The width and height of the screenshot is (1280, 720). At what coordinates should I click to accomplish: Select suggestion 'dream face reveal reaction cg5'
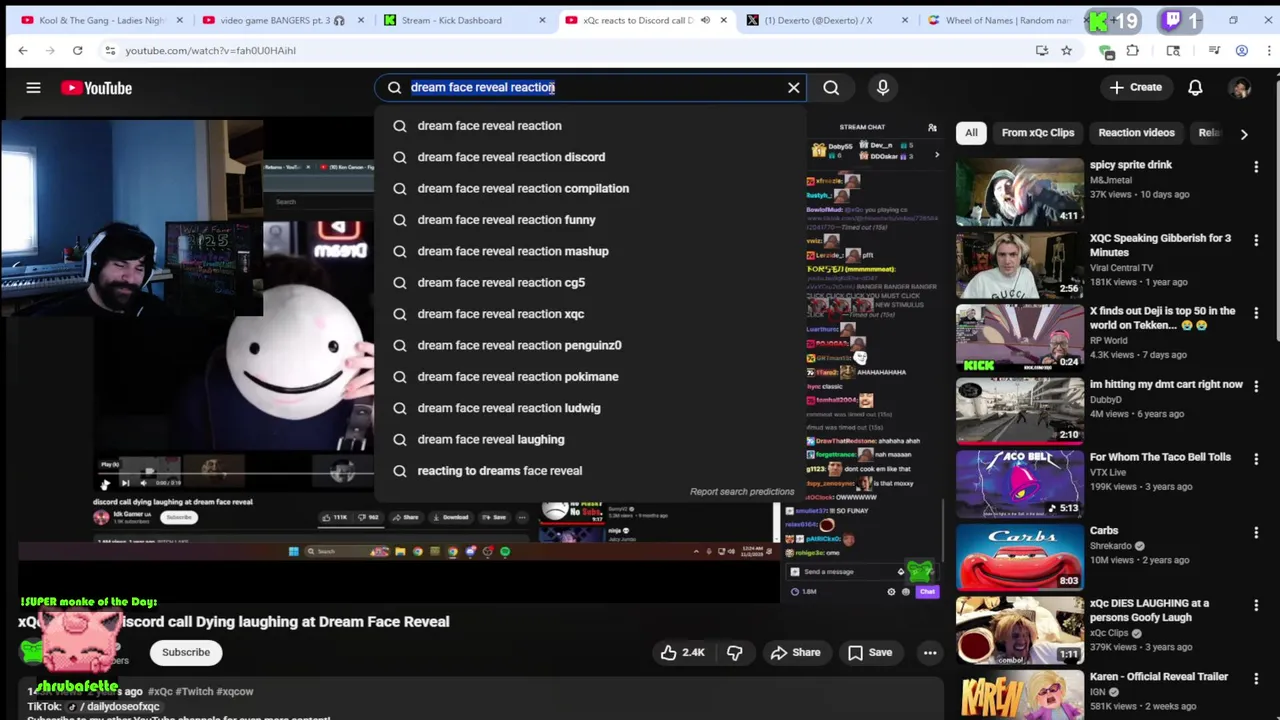590,282
